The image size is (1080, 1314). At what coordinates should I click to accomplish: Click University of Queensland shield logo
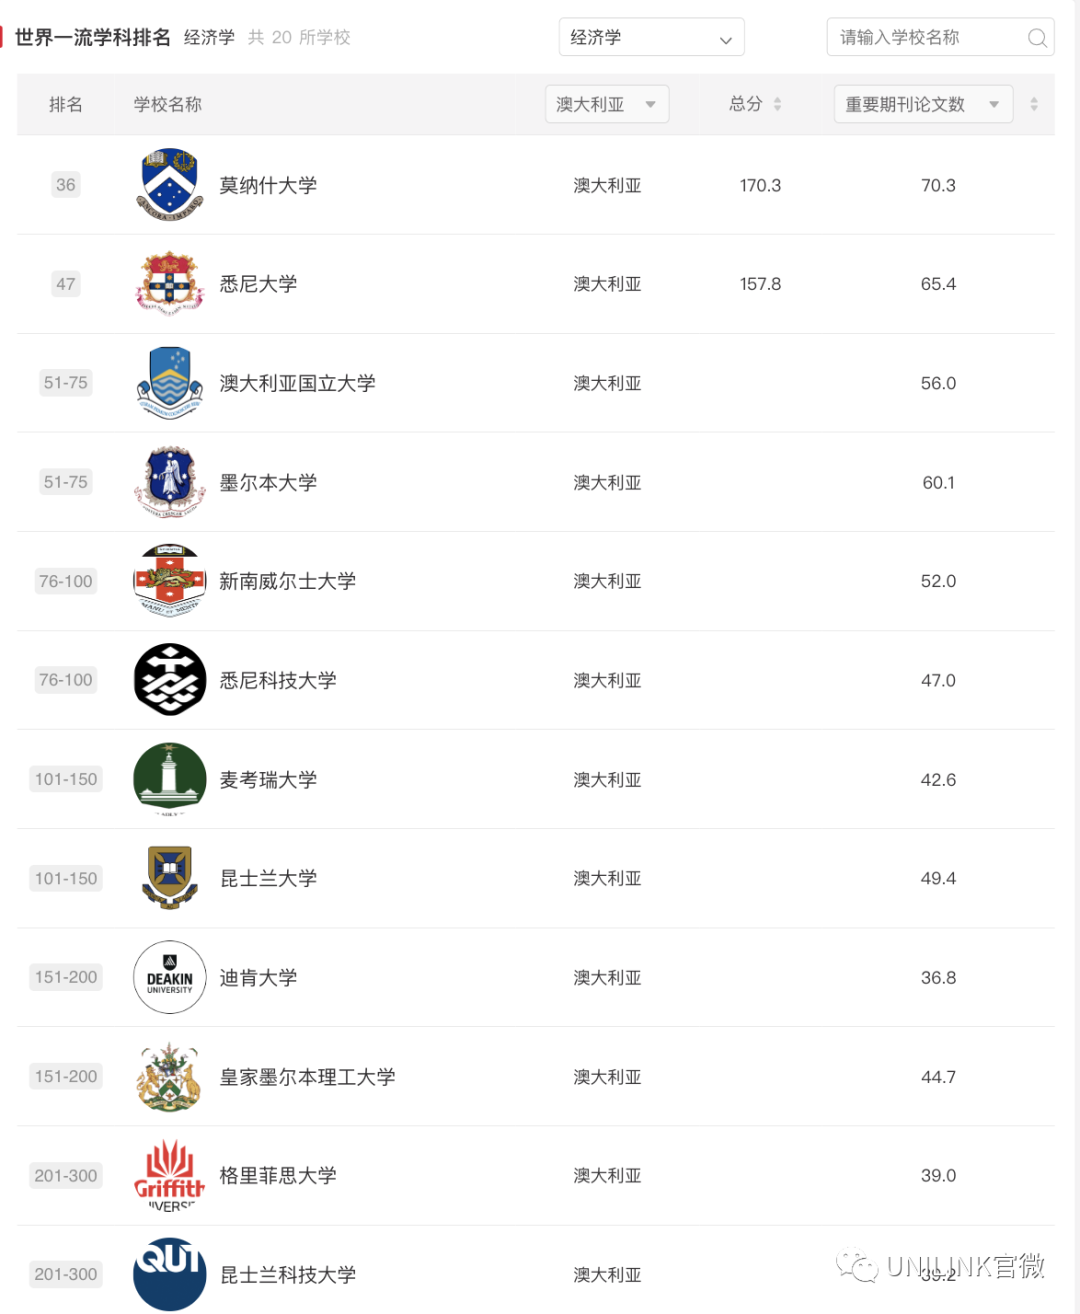pos(170,877)
